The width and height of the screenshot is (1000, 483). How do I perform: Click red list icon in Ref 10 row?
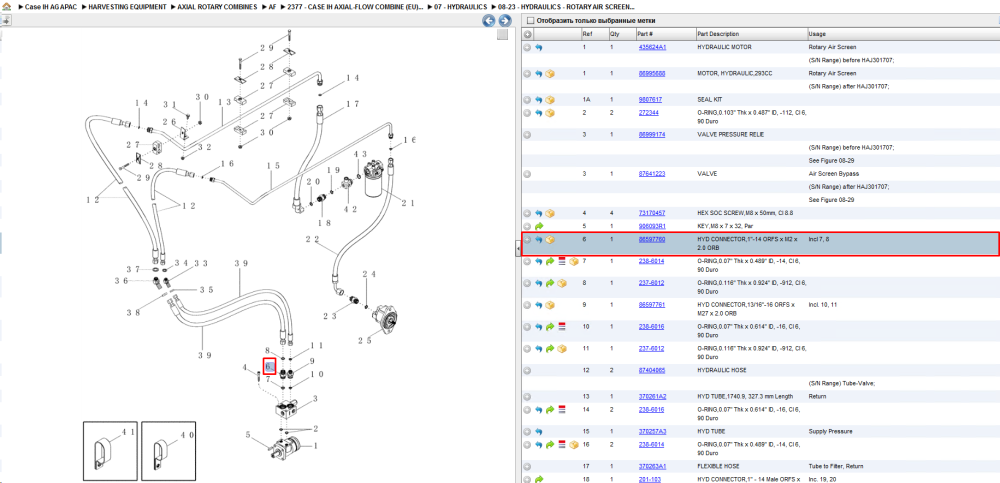tap(562, 327)
